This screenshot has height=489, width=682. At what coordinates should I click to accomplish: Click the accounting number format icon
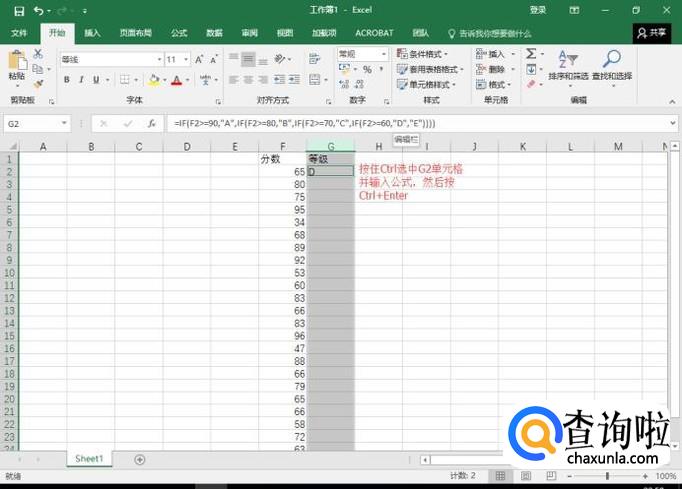[344, 68]
